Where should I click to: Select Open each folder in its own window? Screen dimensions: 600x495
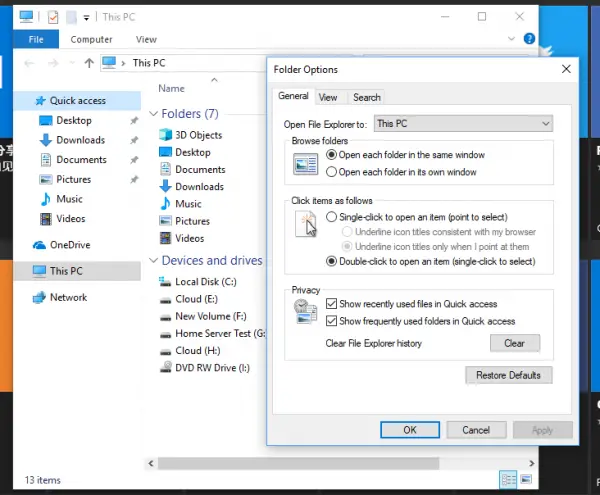(x=332, y=172)
